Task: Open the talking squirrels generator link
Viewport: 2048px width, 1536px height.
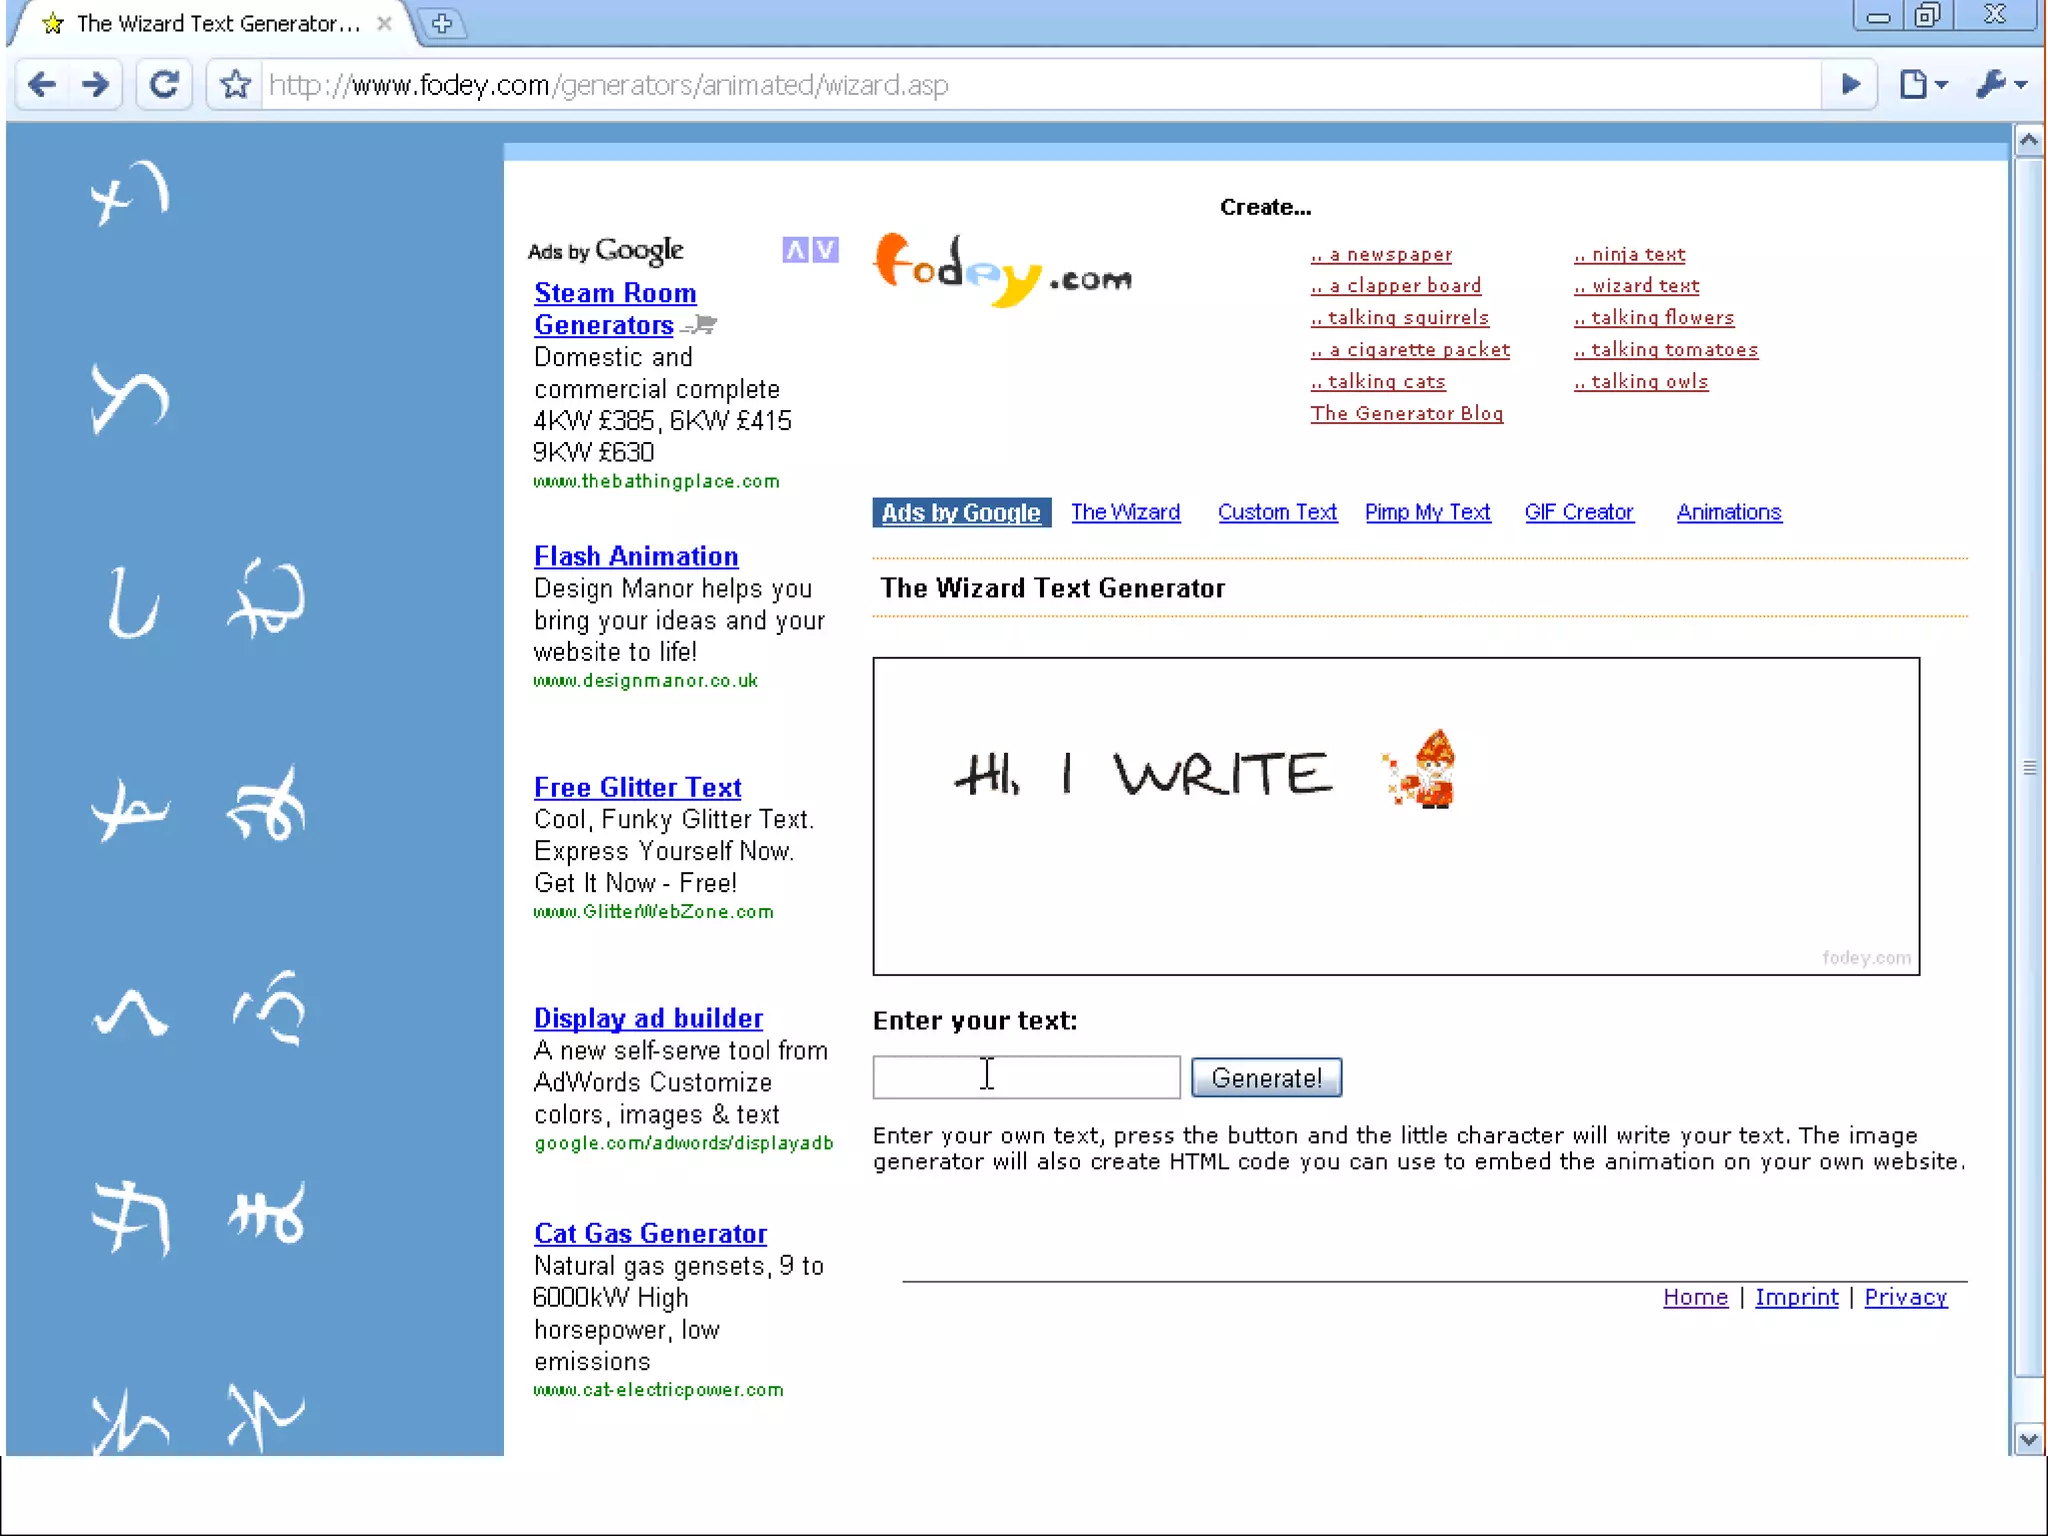Action: [x=1399, y=318]
